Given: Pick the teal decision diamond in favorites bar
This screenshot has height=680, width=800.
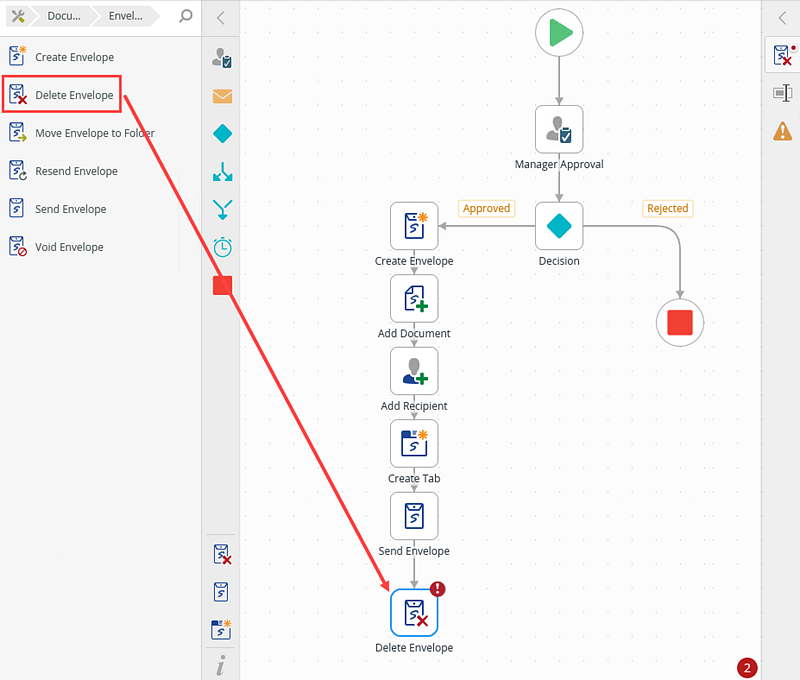Looking at the screenshot, I should pos(222,134).
